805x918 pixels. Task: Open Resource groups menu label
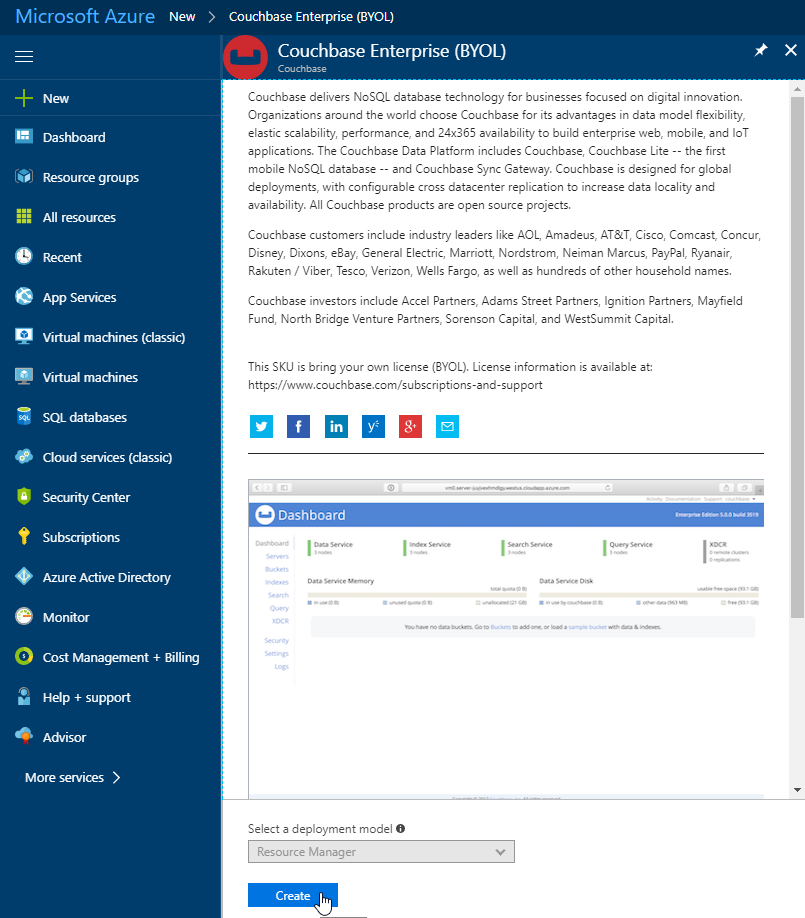pos(91,177)
